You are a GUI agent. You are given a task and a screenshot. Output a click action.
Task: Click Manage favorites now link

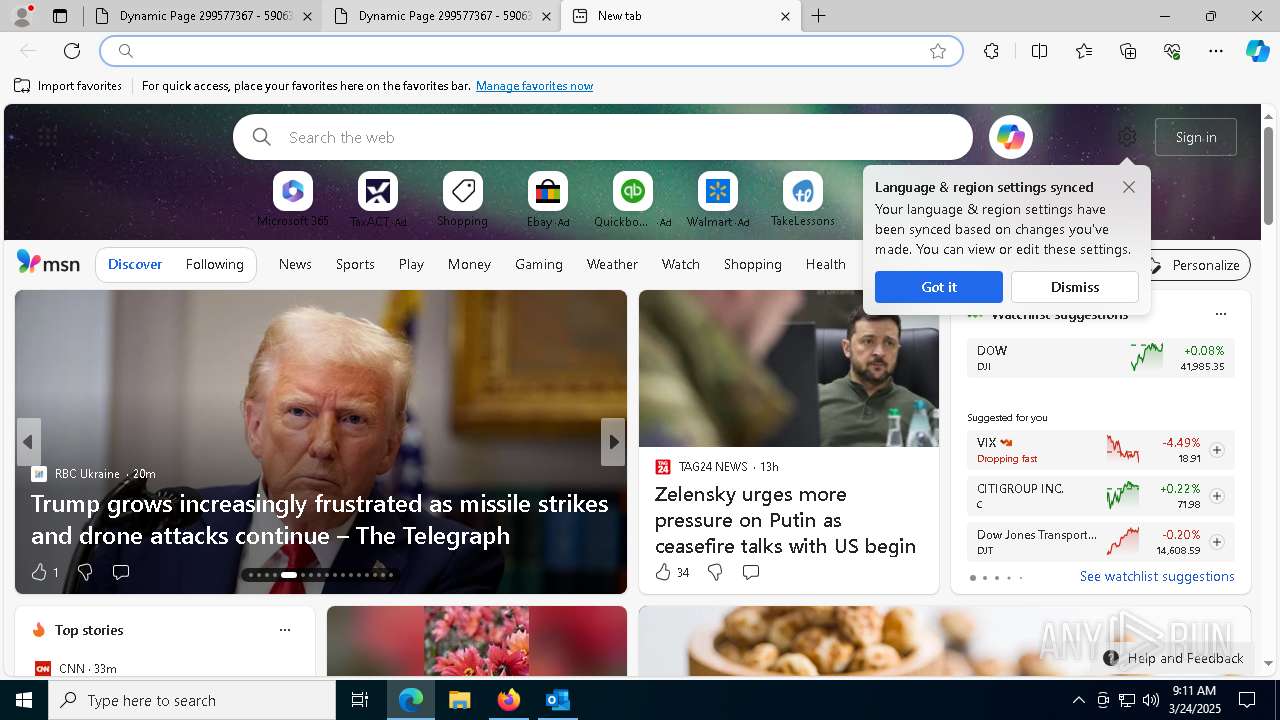[534, 86]
